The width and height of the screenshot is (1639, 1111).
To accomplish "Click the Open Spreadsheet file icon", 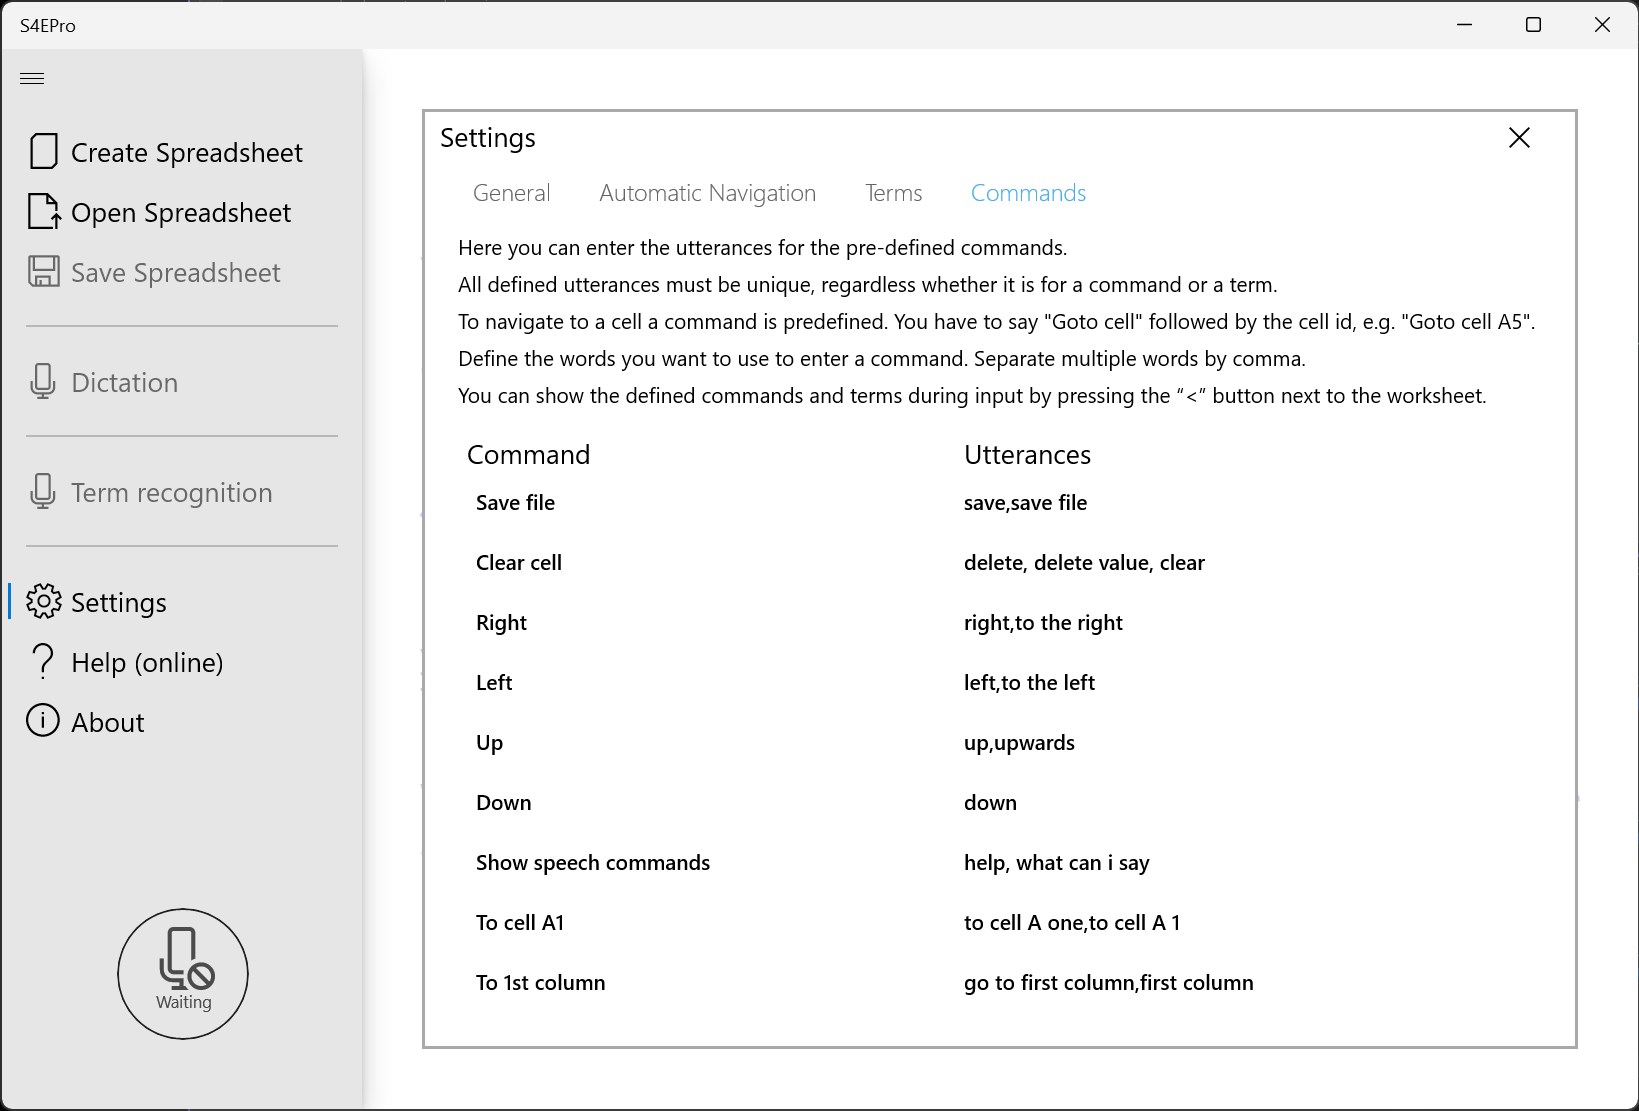I will [43, 212].
